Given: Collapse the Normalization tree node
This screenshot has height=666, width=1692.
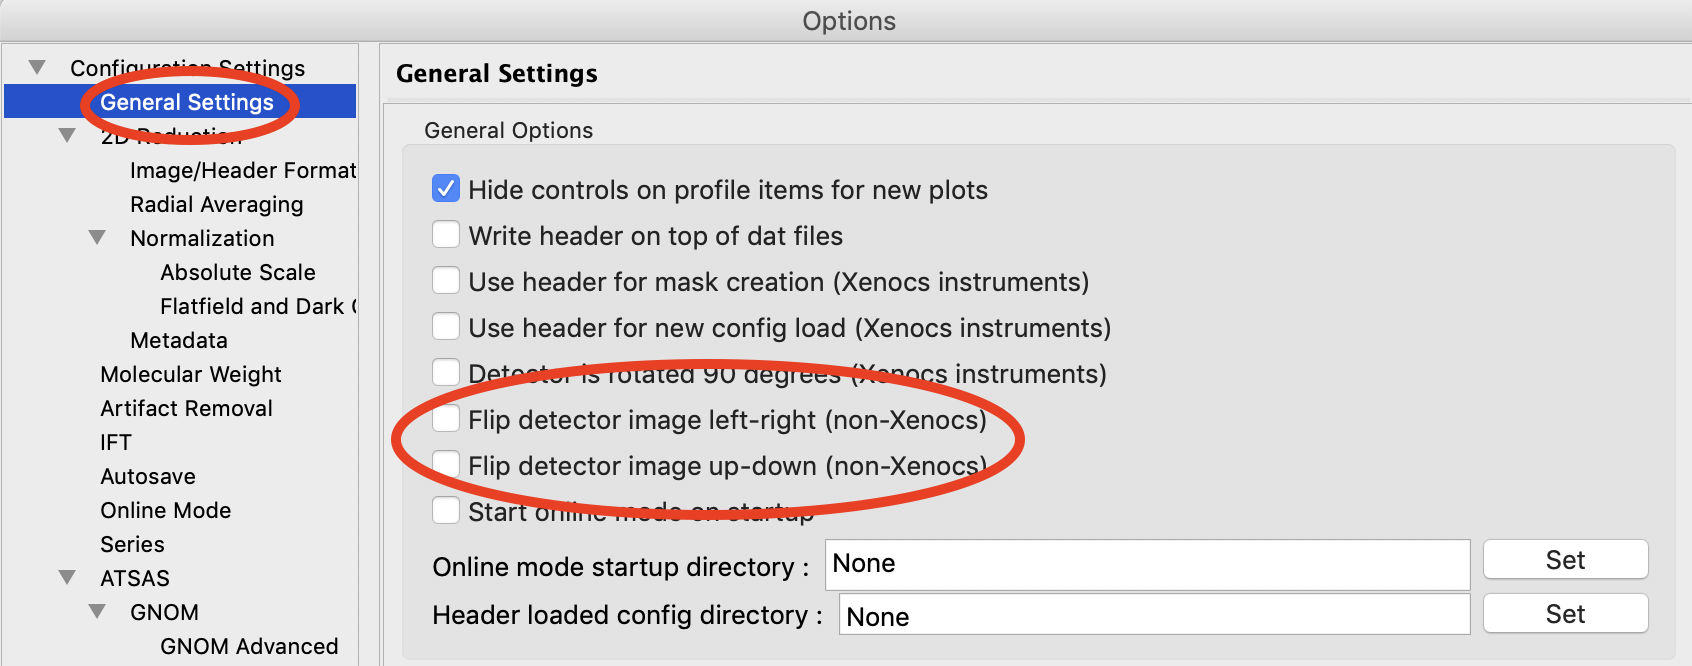Looking at the screenshot, I should tap(97, 238).
